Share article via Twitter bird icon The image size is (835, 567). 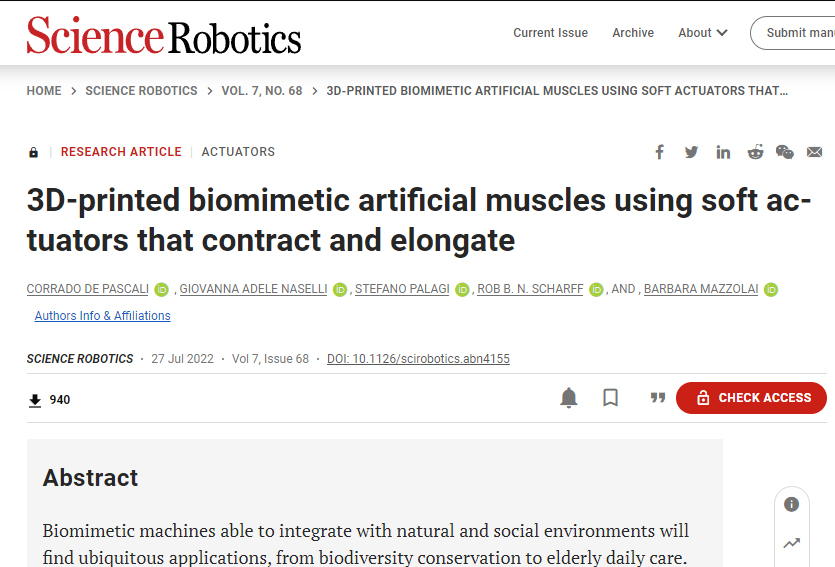[691, 152]
